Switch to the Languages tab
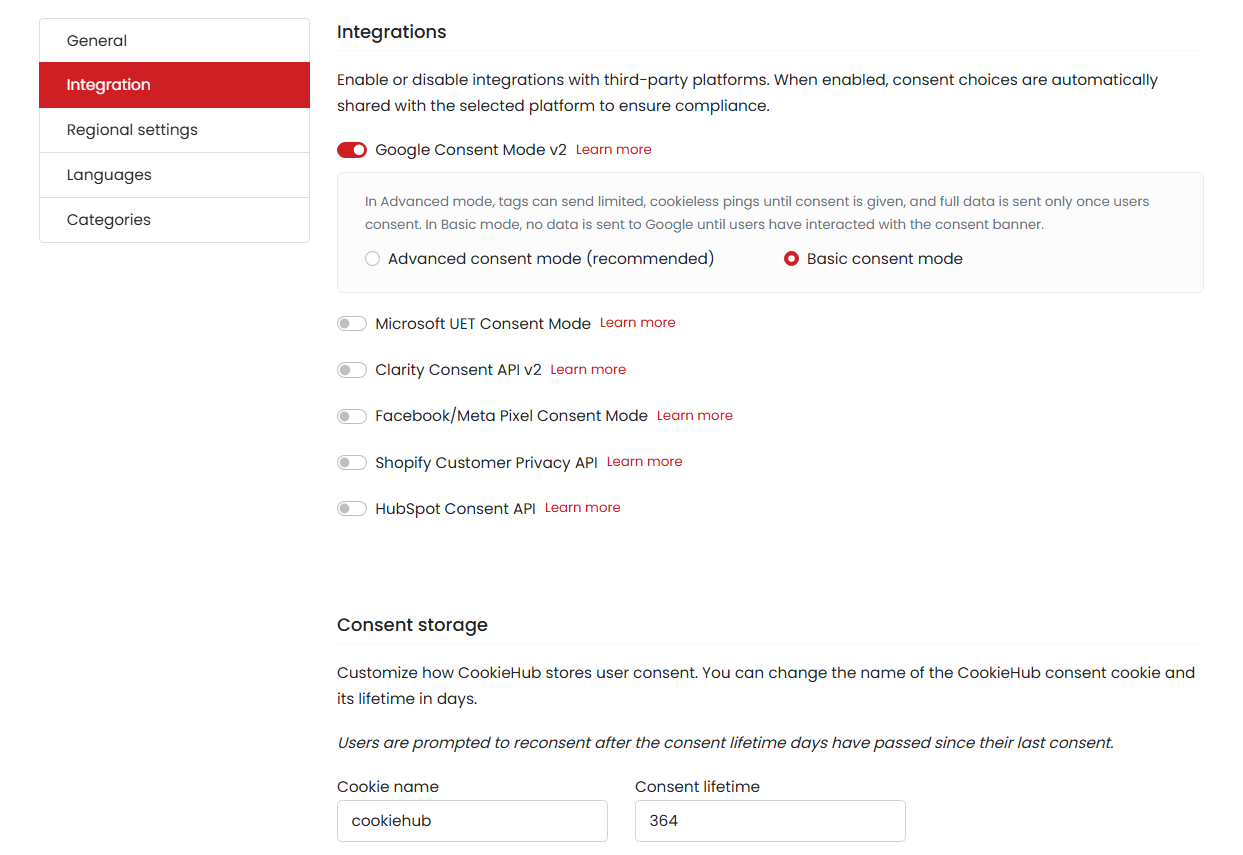The width and height of the screenshot is (1243, 855). click(174, 175)
